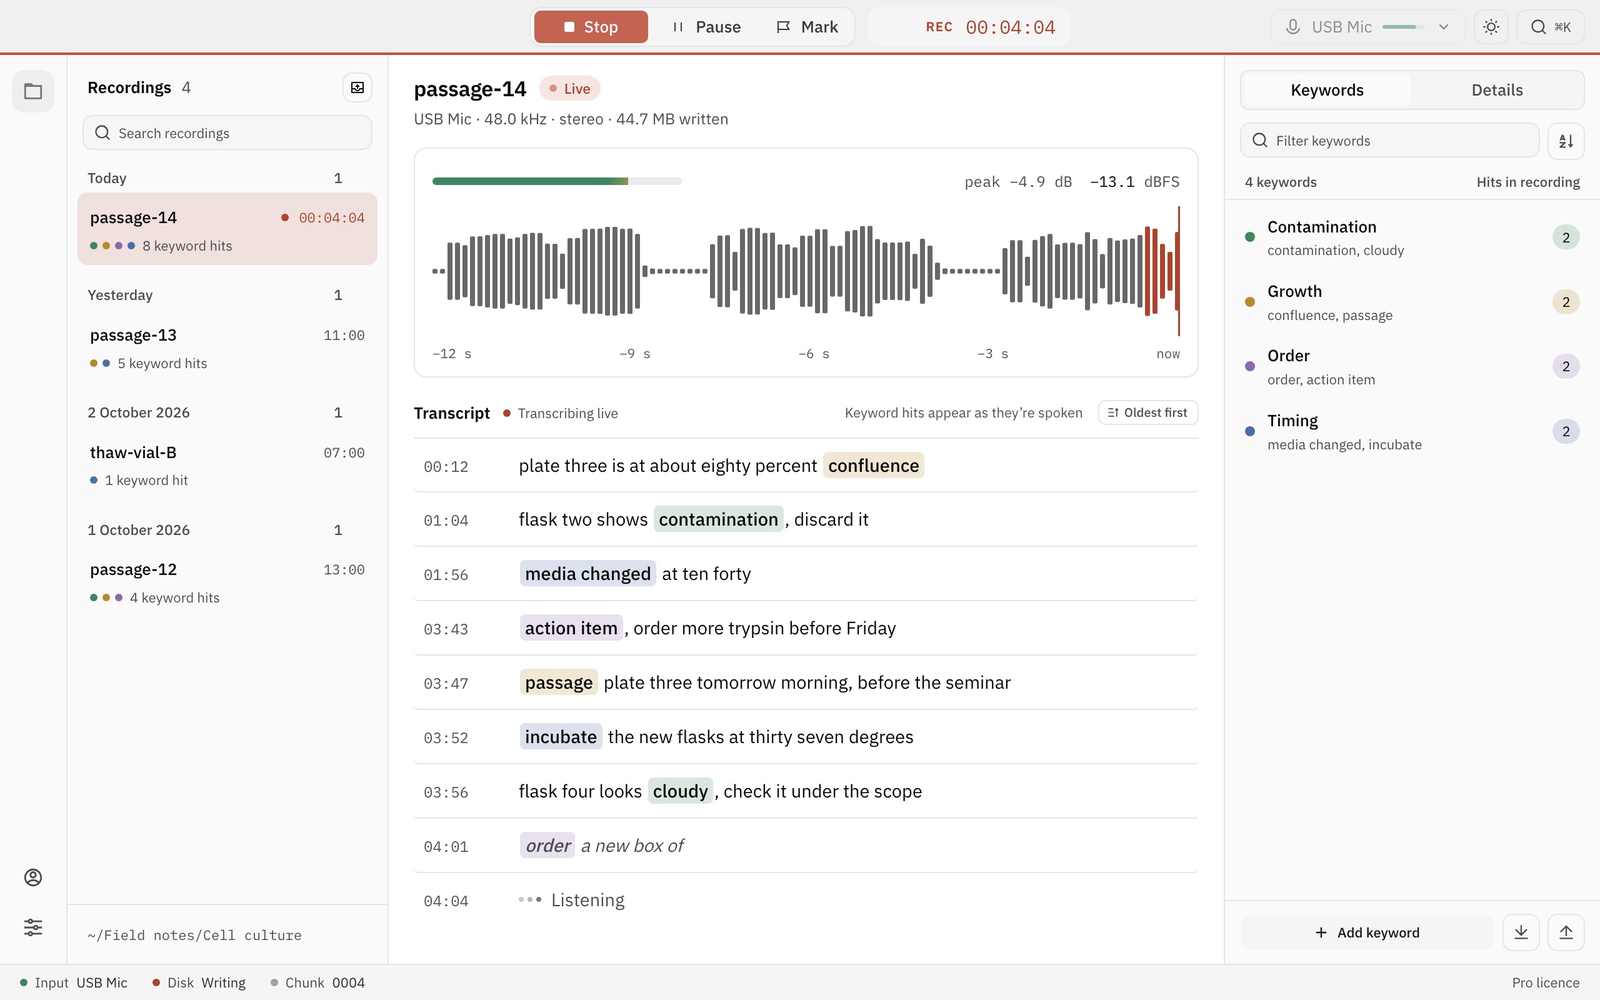Open the thaw-vial-B recording

click(x=228, y=465)
